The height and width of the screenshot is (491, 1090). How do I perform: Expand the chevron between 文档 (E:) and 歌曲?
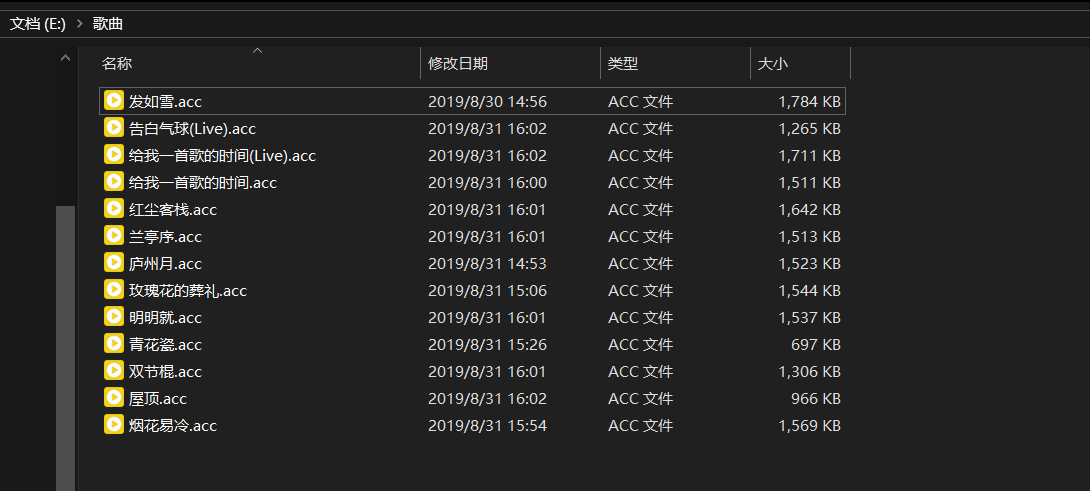pyautogui.click(x=79, y=24)
